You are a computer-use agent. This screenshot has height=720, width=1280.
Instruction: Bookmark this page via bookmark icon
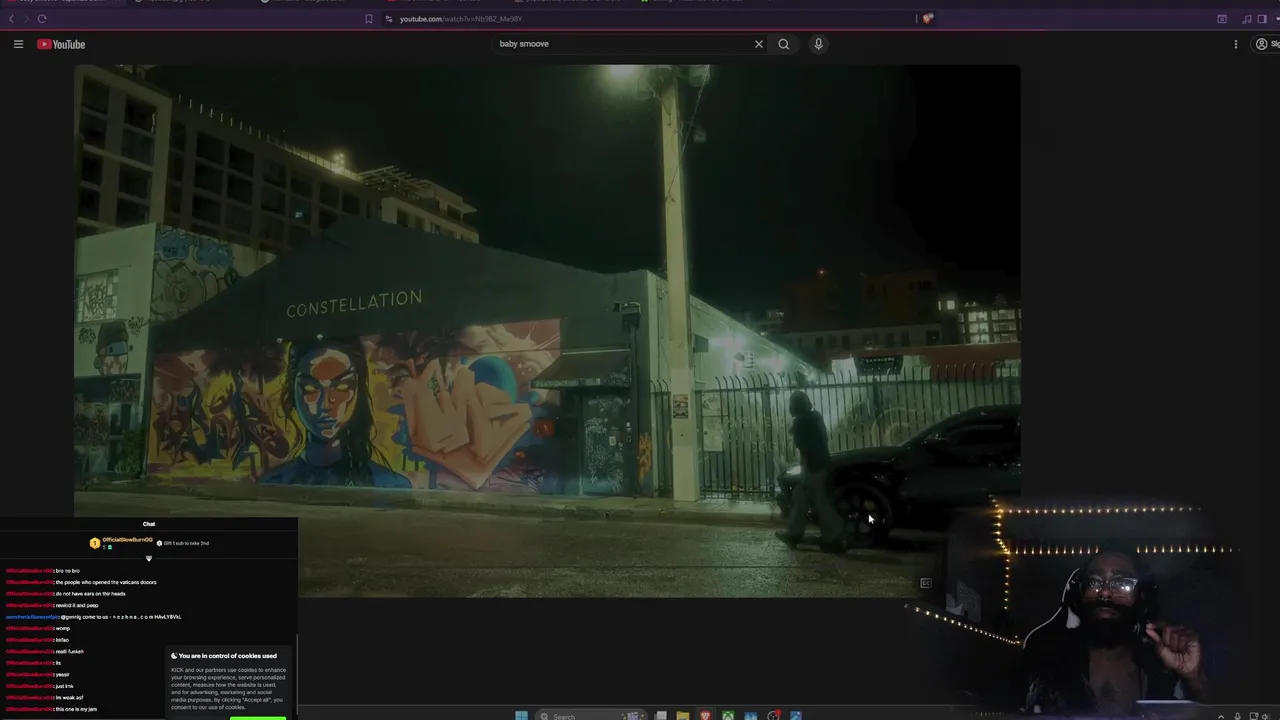point(368,19)
